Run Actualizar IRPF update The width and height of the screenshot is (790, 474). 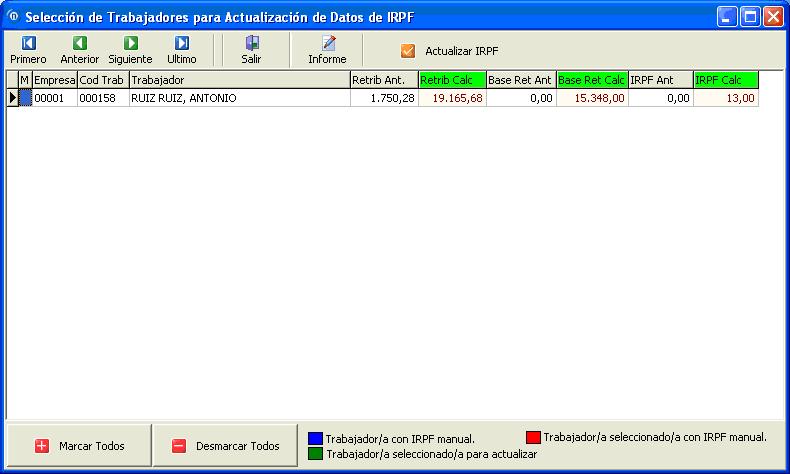(x=449, y=51)
